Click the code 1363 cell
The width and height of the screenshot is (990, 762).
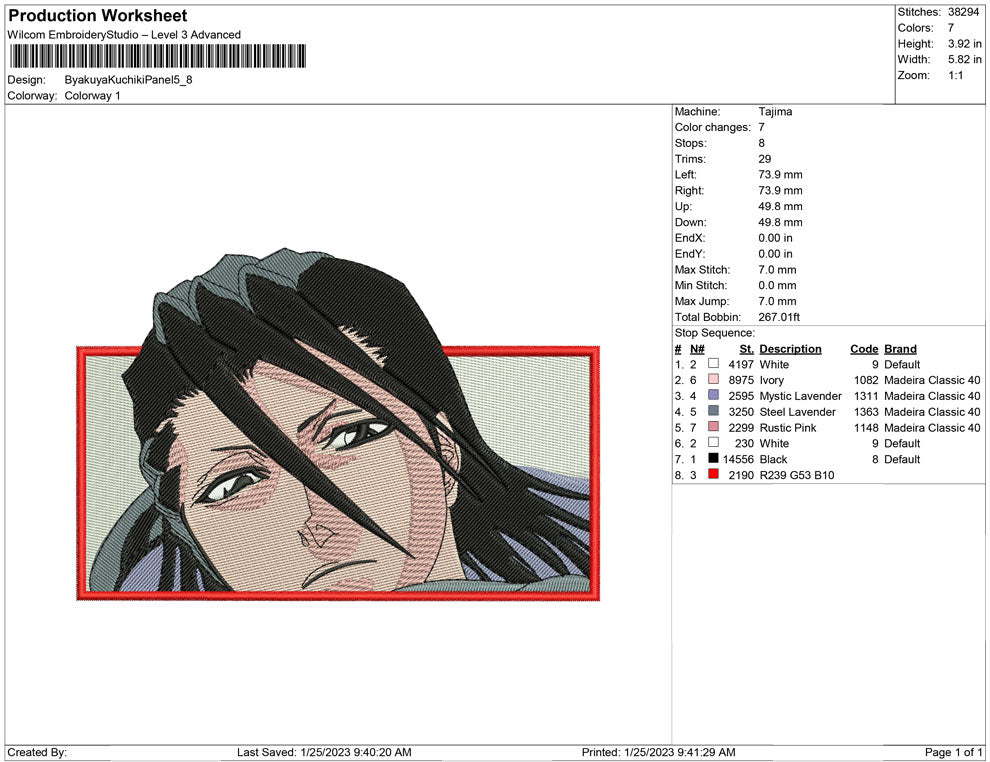(866, 412)
